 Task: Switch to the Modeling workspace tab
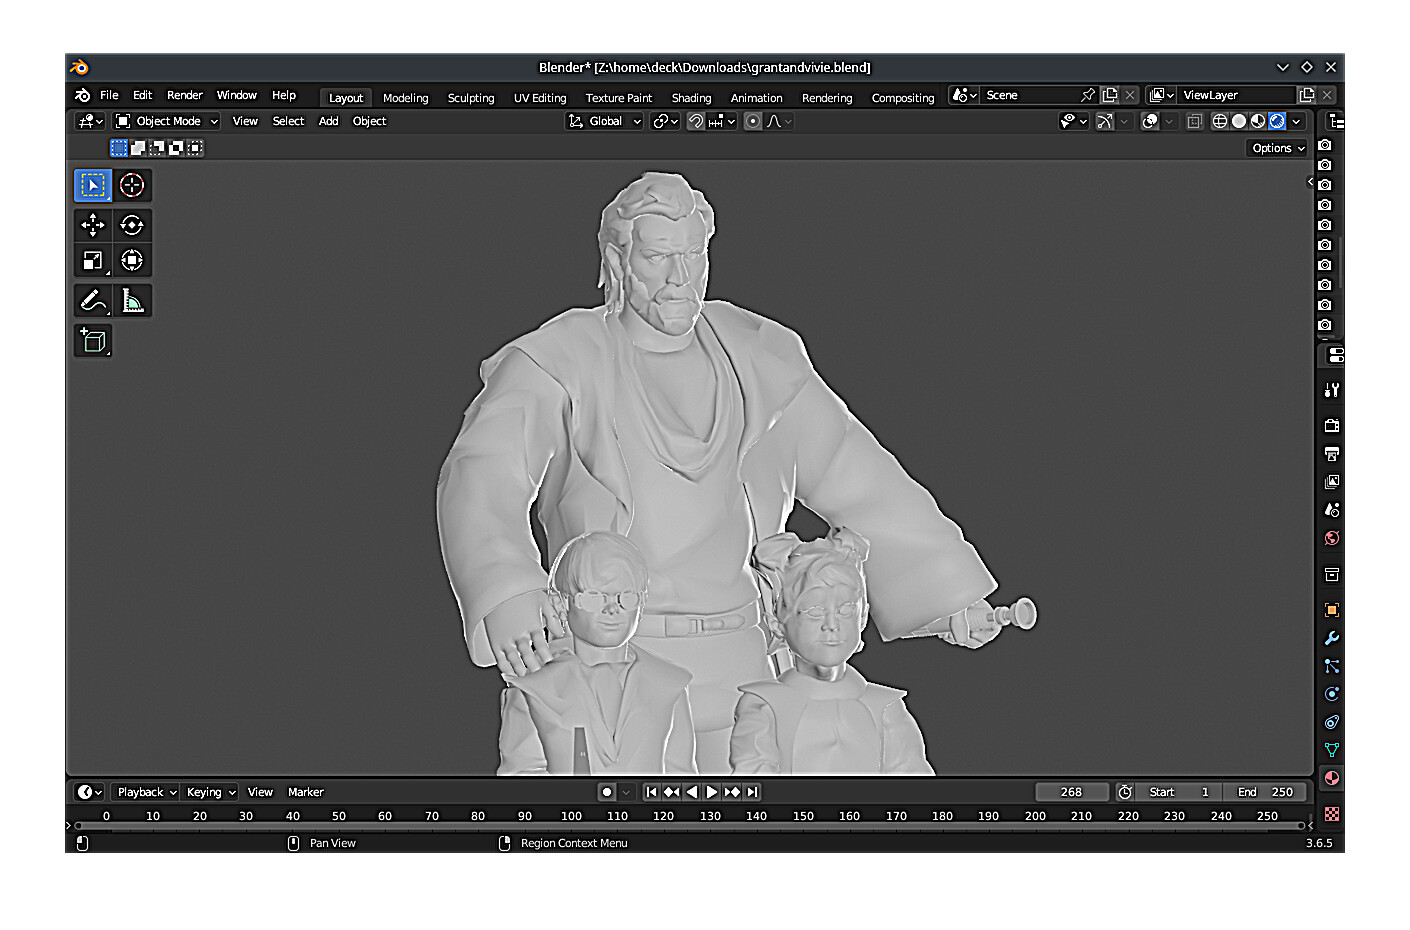[x=405, y=98]
